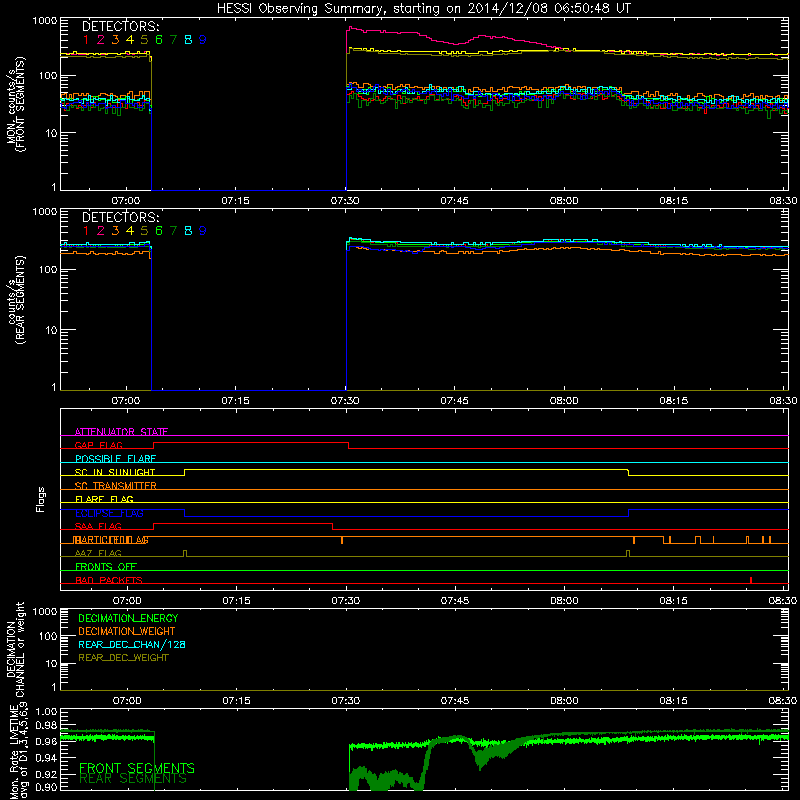
Task: Click the 0.98 tick label on the livetime axis
Action: pos(46,725)
